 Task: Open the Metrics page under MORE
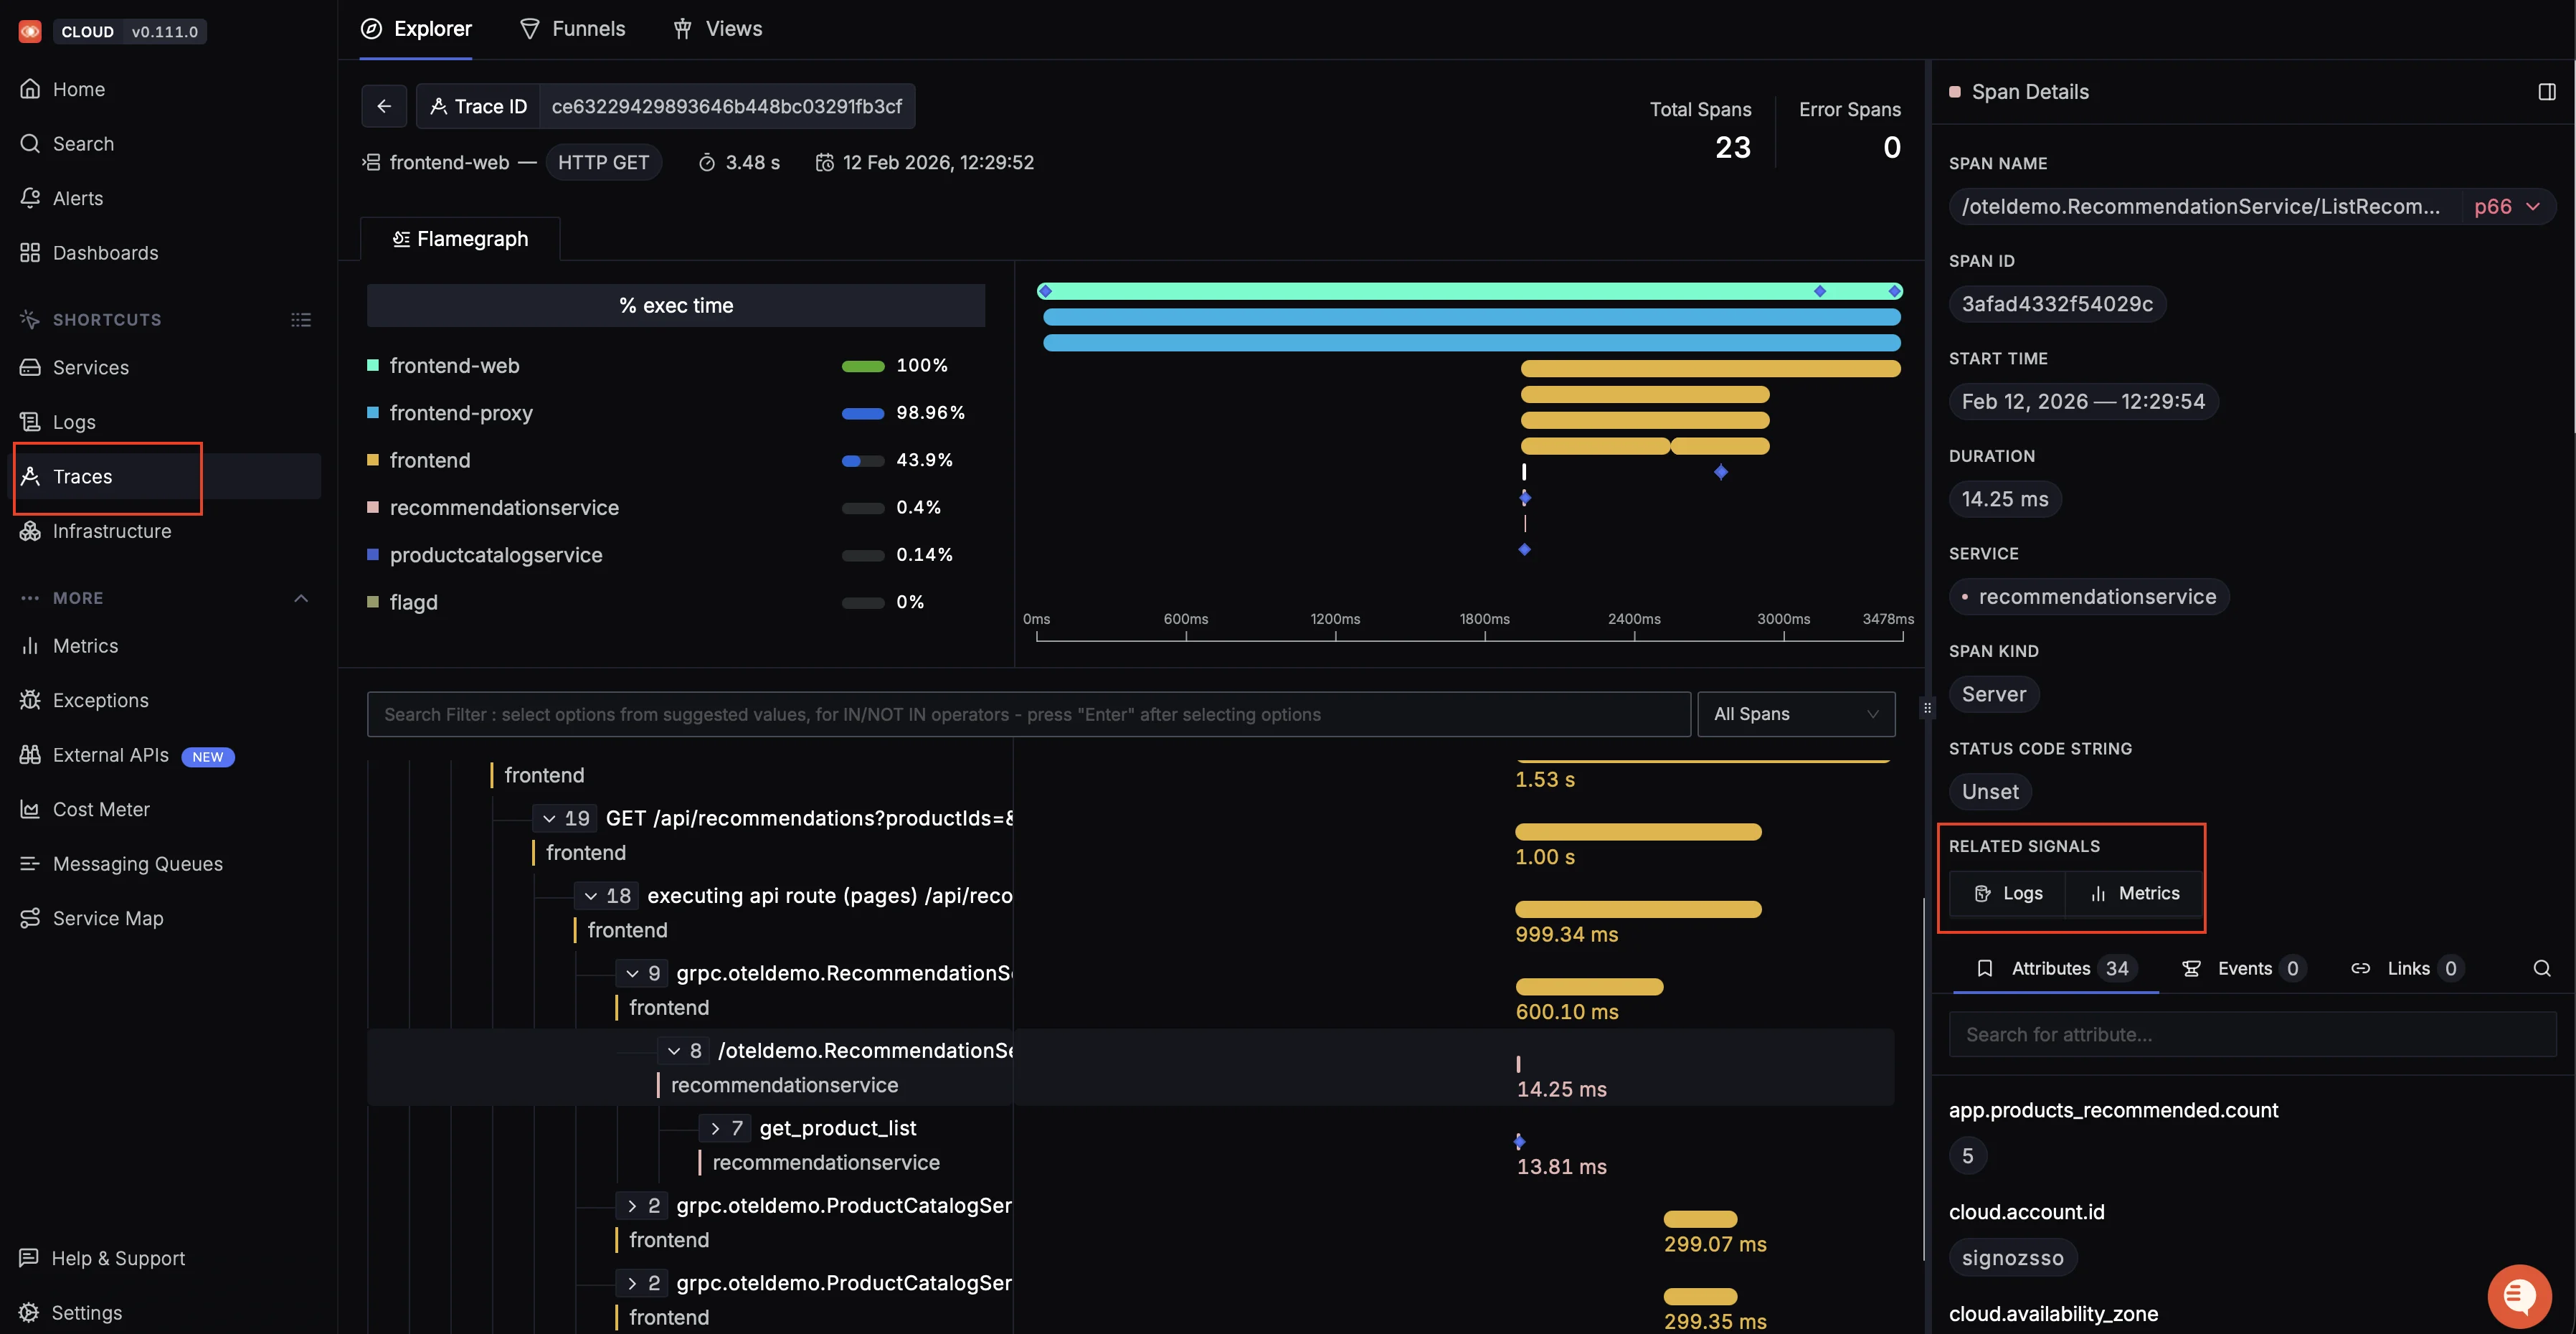85,645
